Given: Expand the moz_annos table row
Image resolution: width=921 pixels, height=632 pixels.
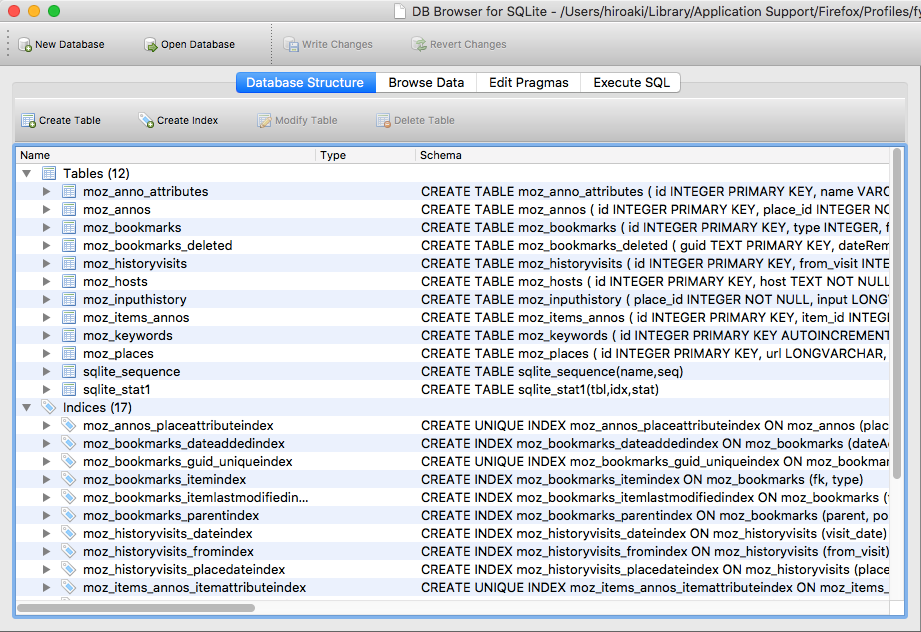Looking at the screenshot, I should tap(46, 209).
